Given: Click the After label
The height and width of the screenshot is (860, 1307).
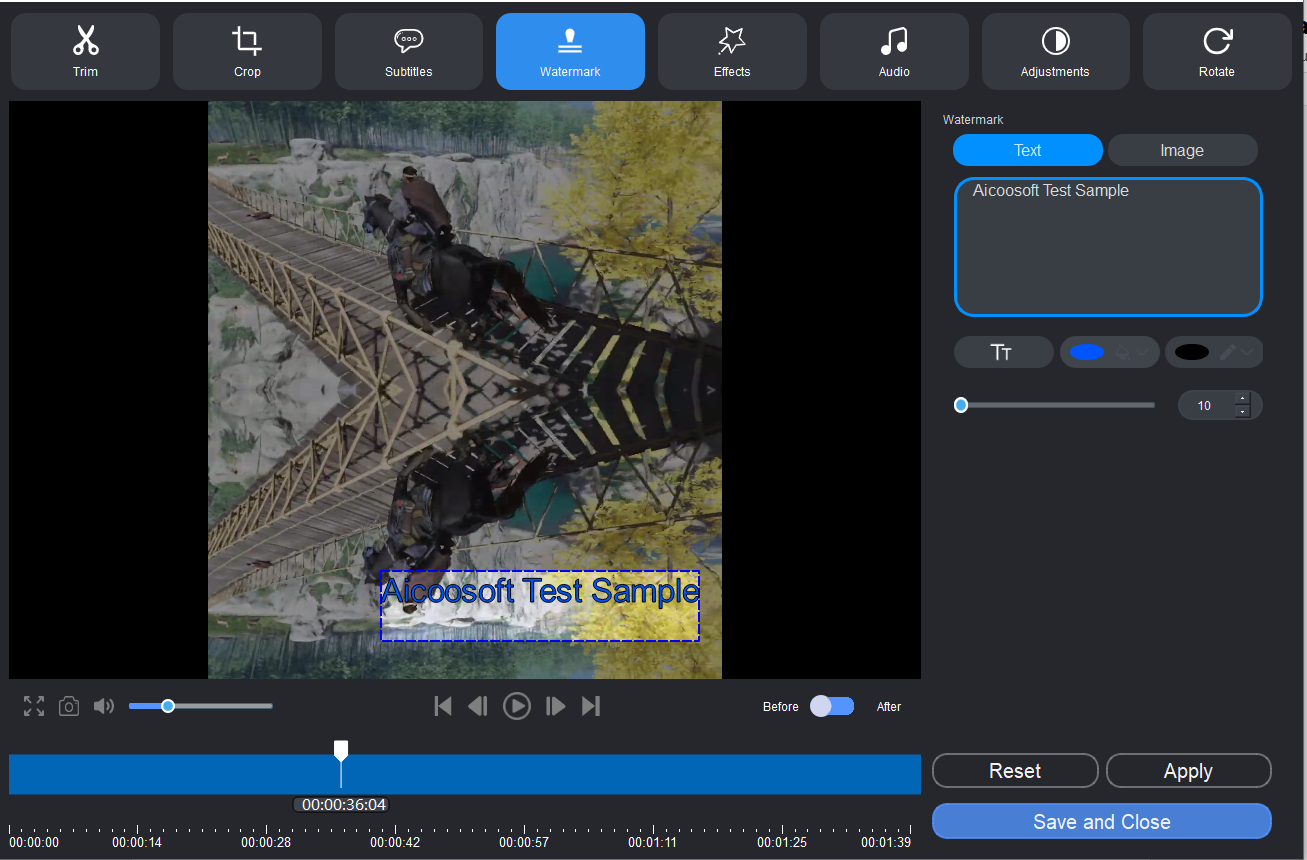Looking at the screenshot, I should coord(889,707).
